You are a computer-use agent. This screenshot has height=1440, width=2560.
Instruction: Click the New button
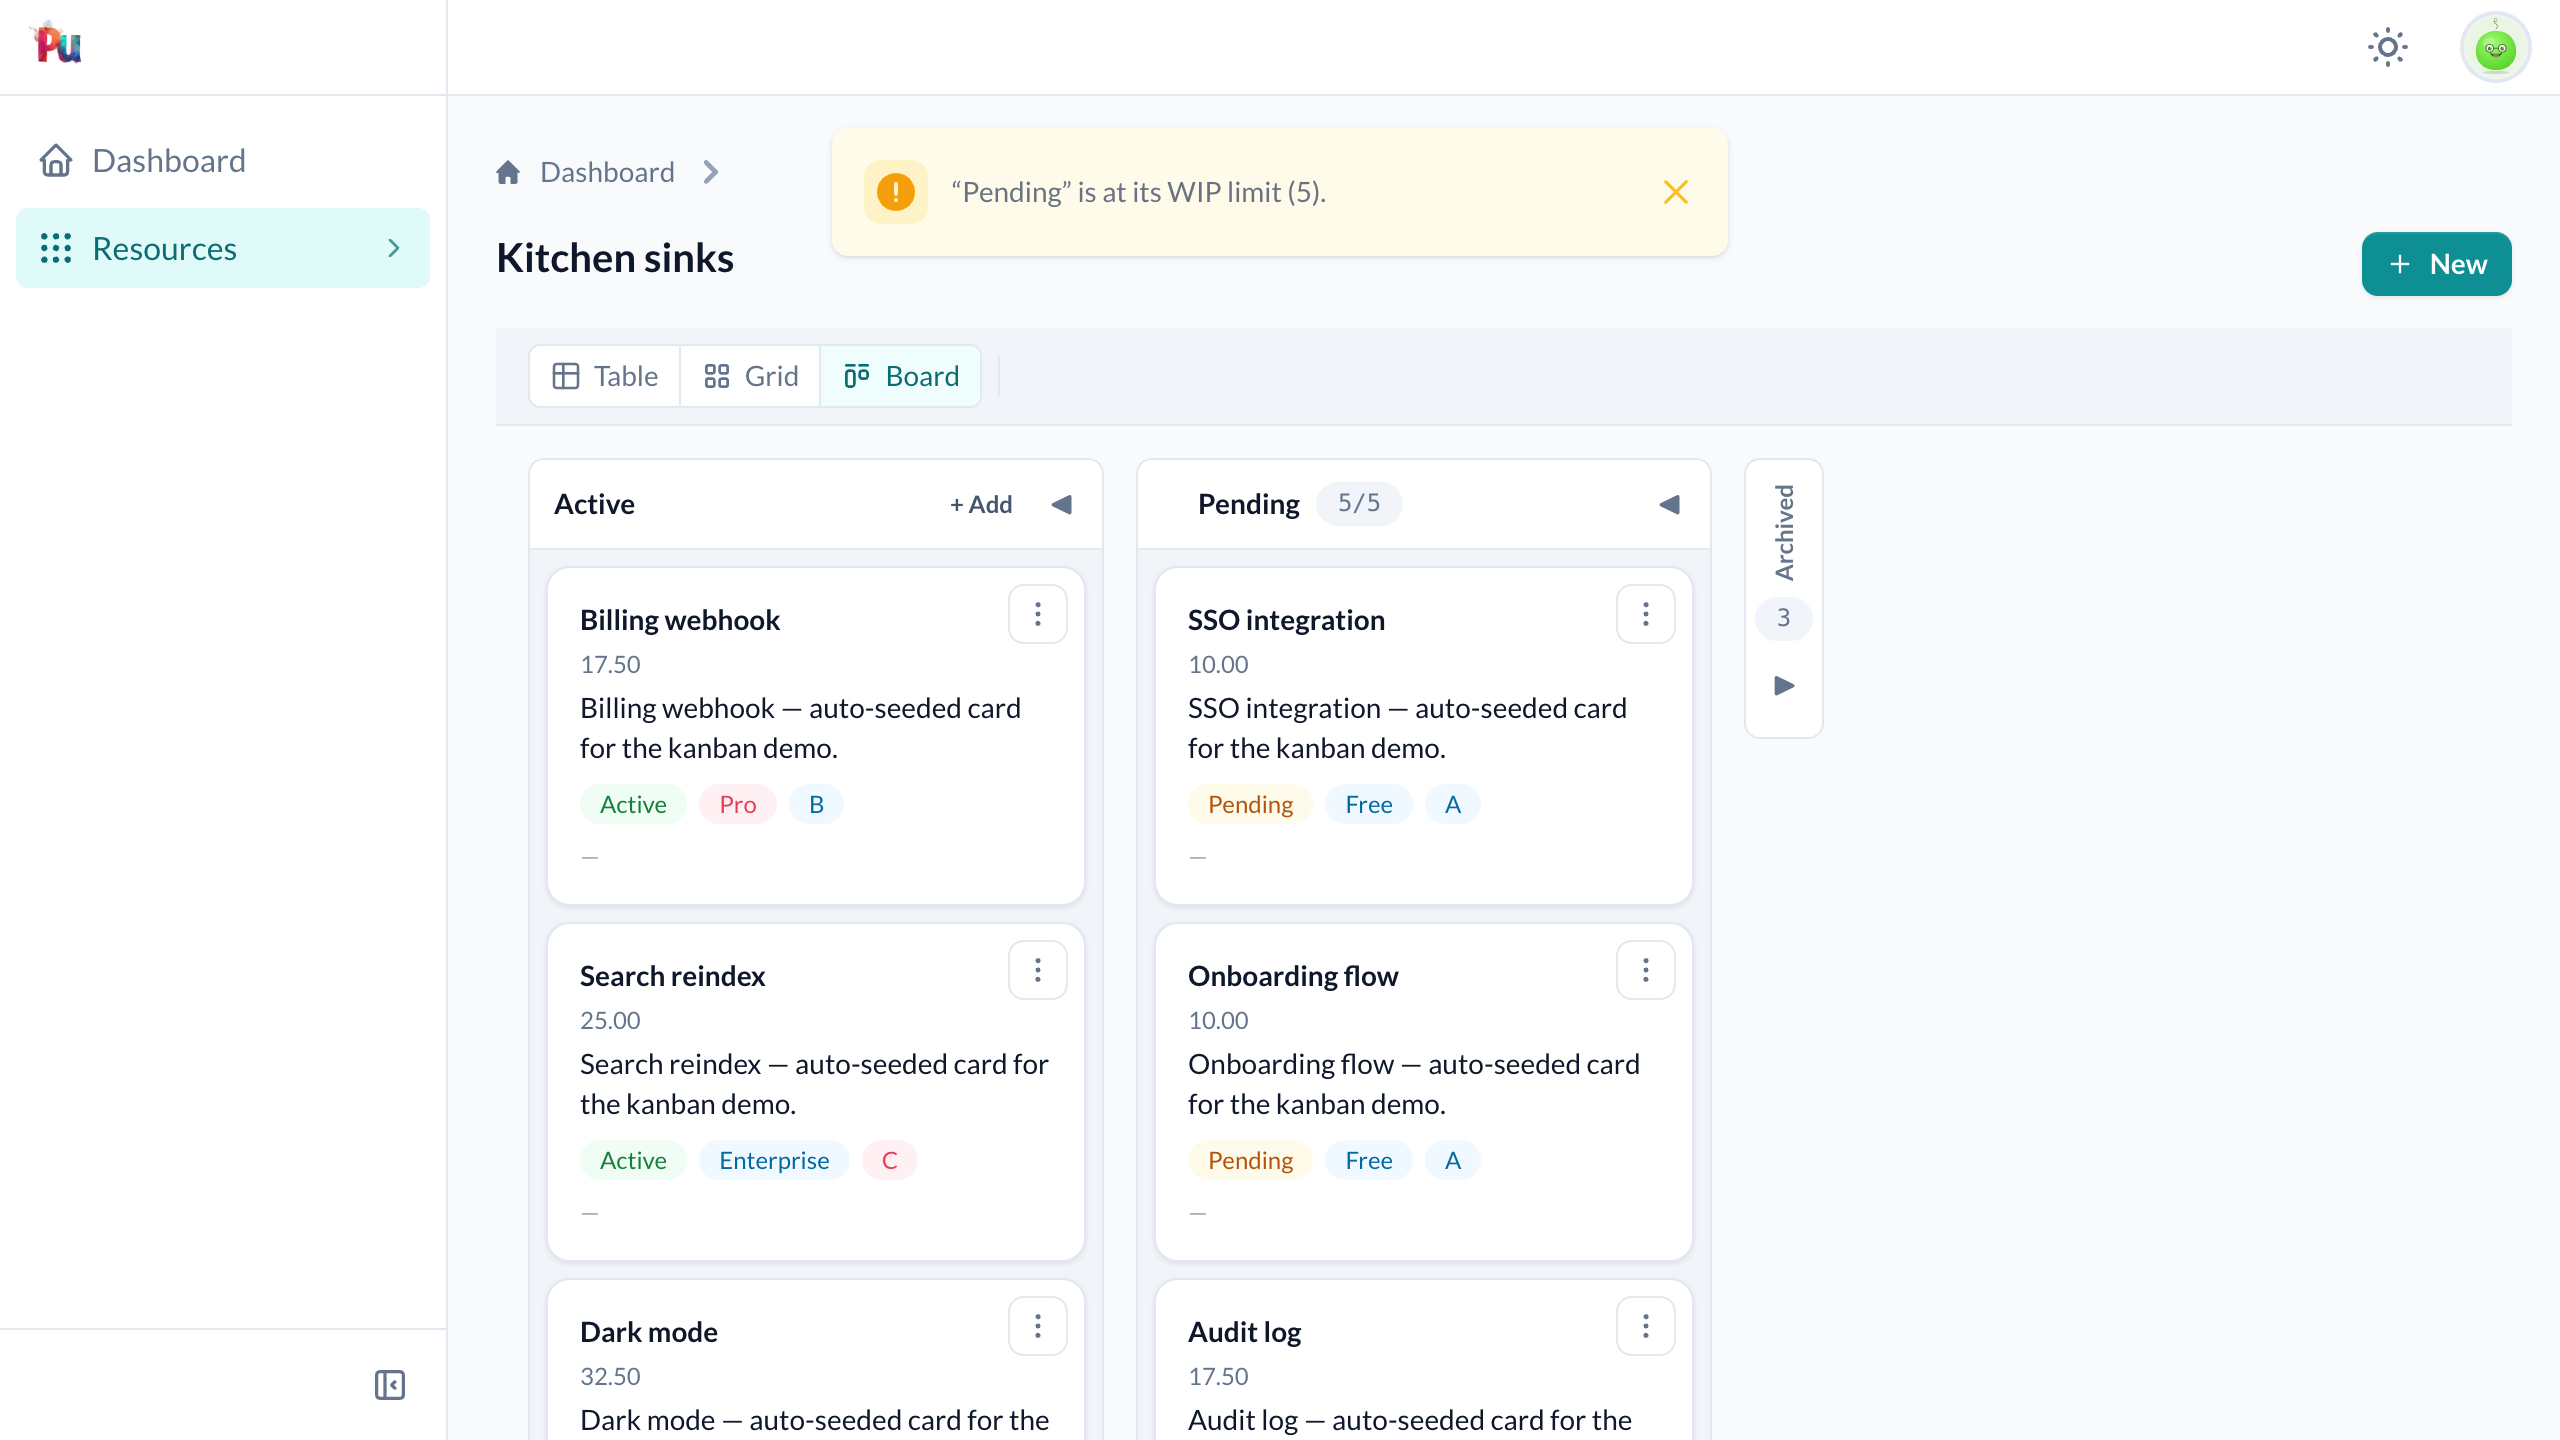(2436, 264)
